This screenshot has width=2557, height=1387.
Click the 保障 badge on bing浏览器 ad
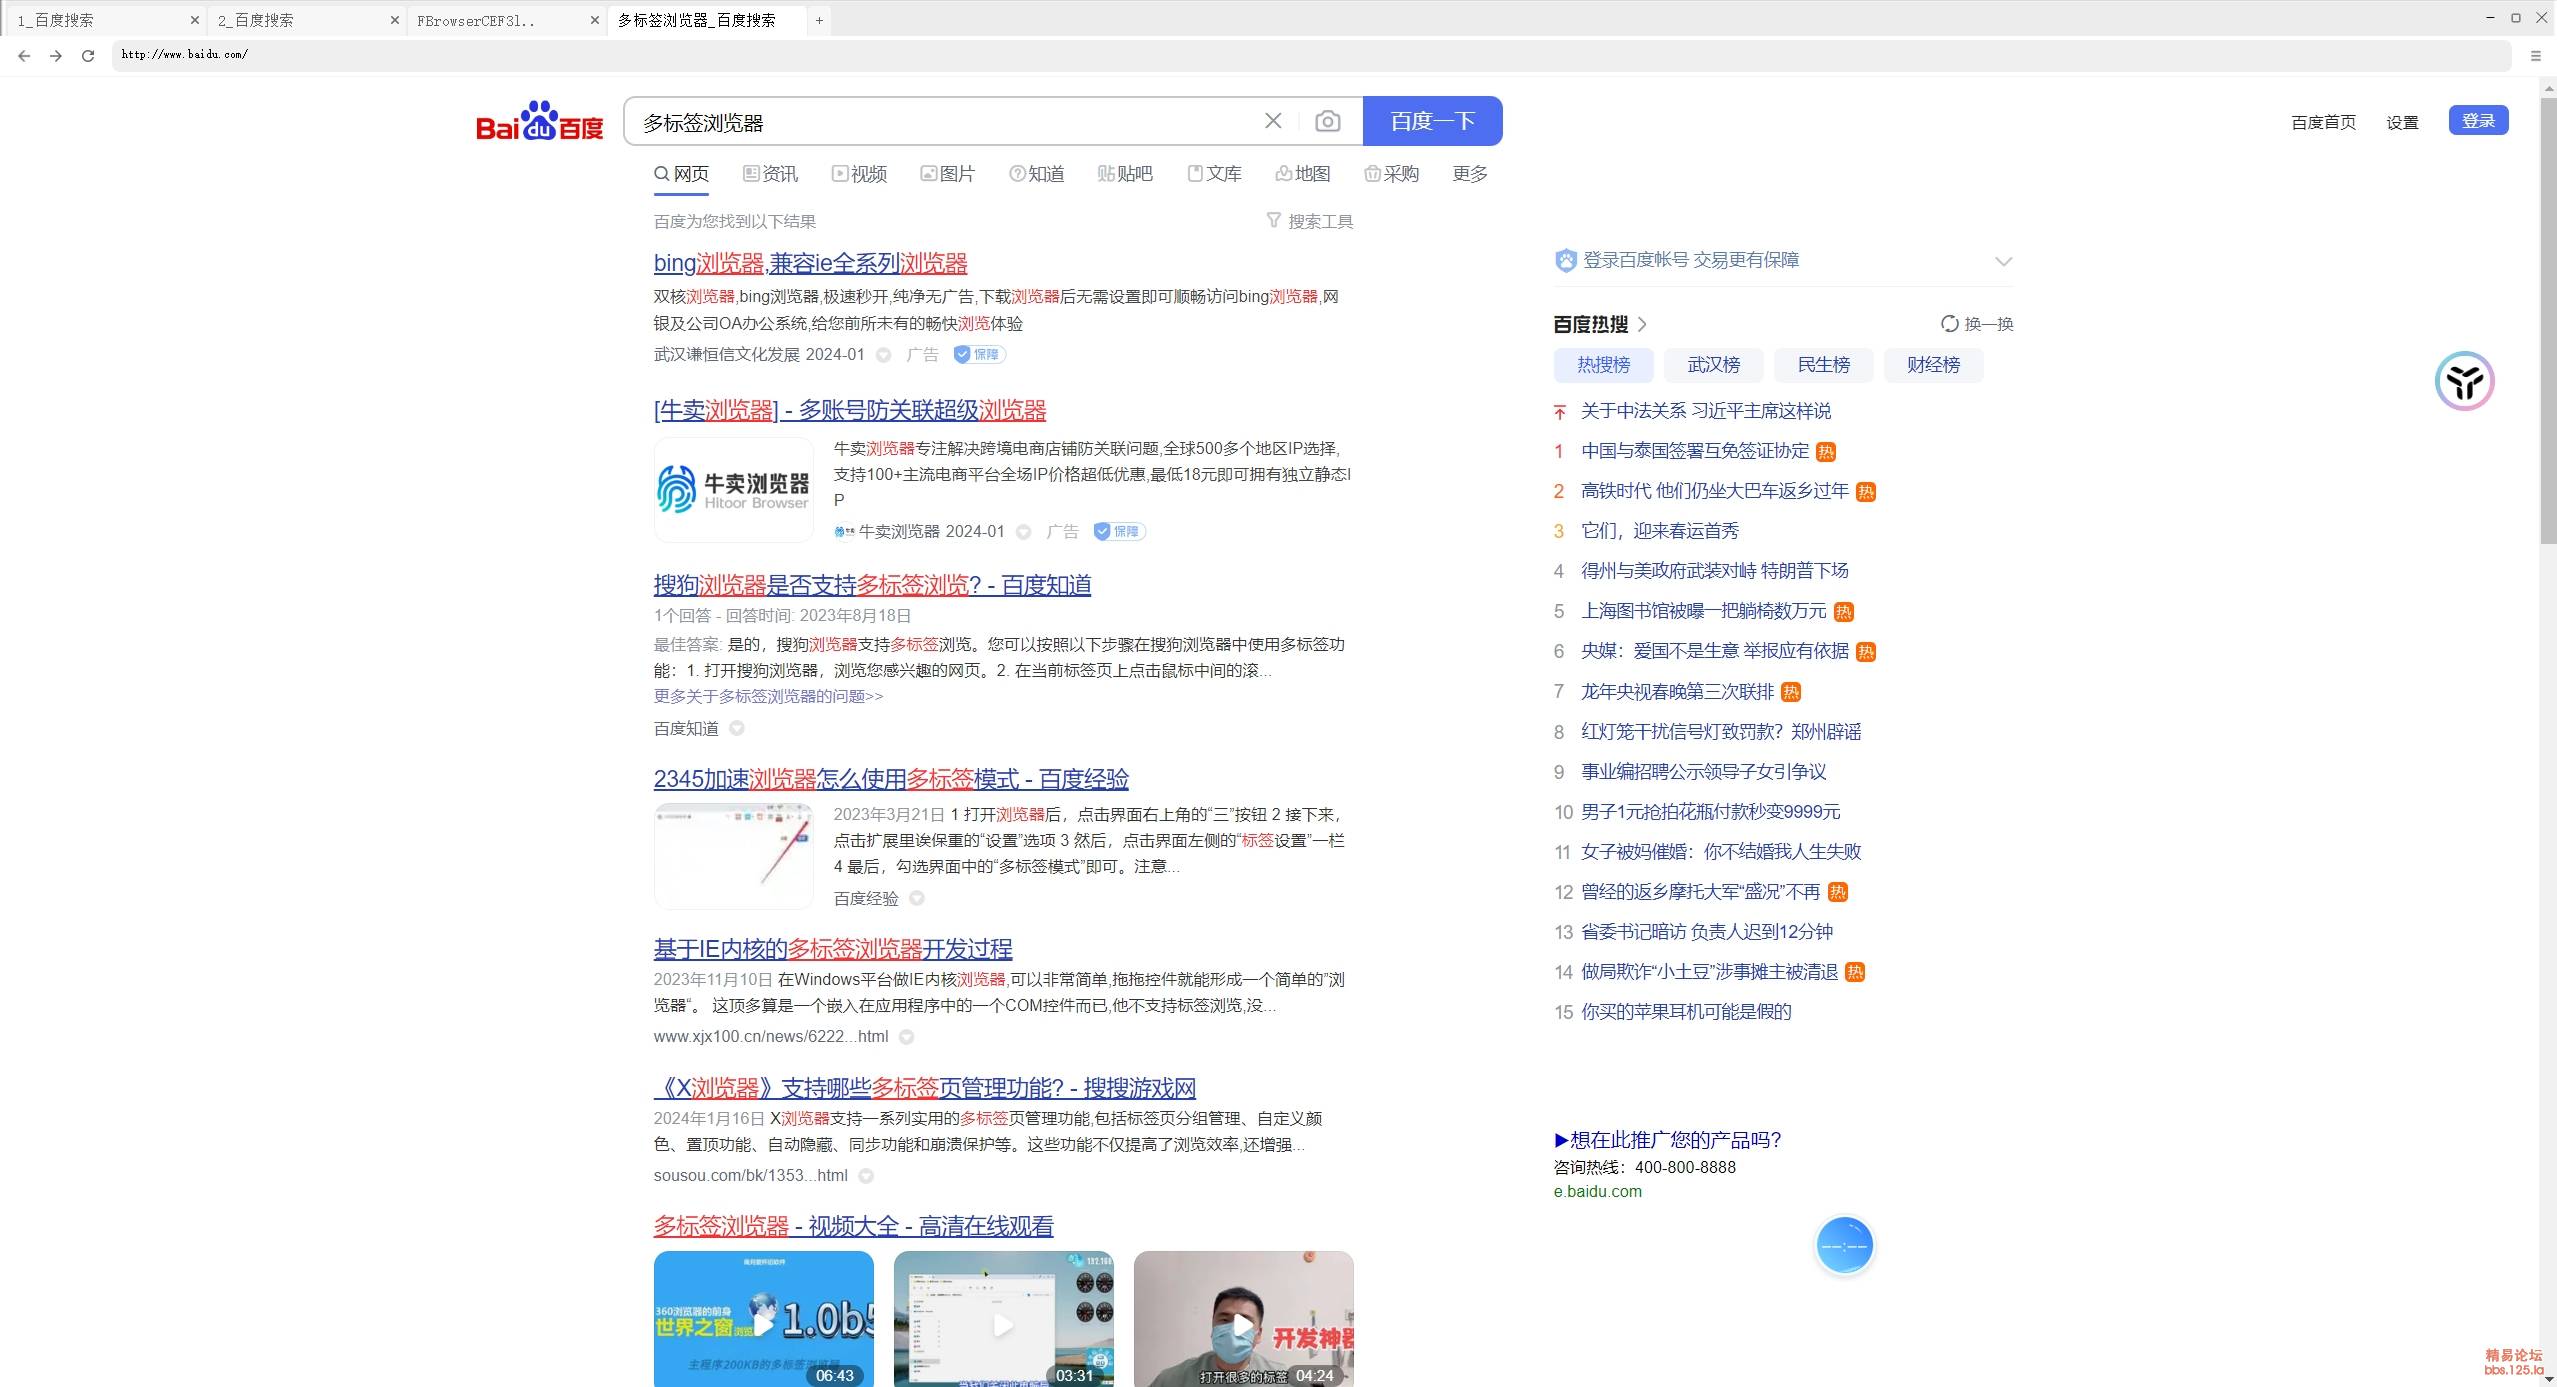click(979, 354)
